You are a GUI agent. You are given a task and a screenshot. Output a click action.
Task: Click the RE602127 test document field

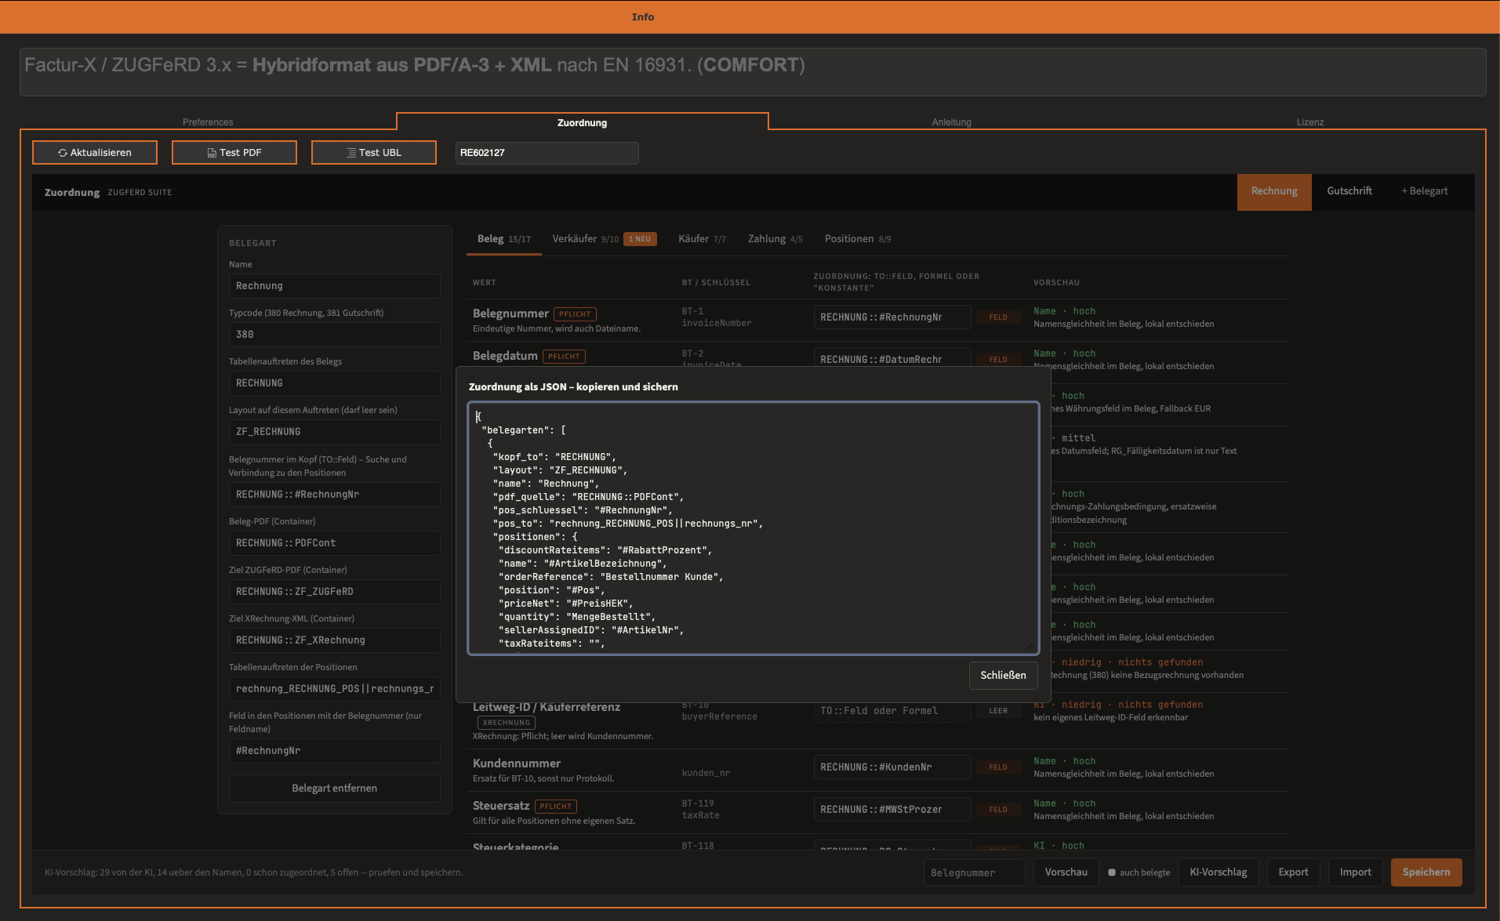click(547, 153)
